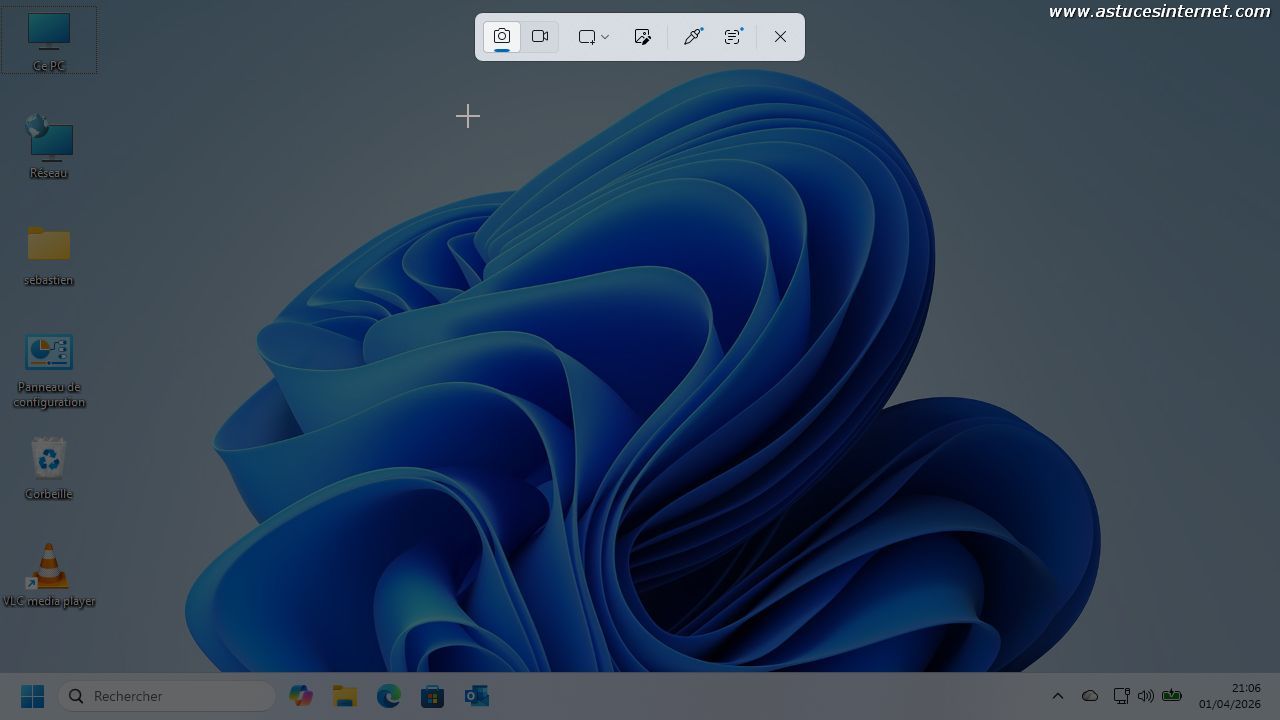Click the Rechercher taskbar search box
The width and height of the screenshot is (1280, 720).
[x=168, y=696]
